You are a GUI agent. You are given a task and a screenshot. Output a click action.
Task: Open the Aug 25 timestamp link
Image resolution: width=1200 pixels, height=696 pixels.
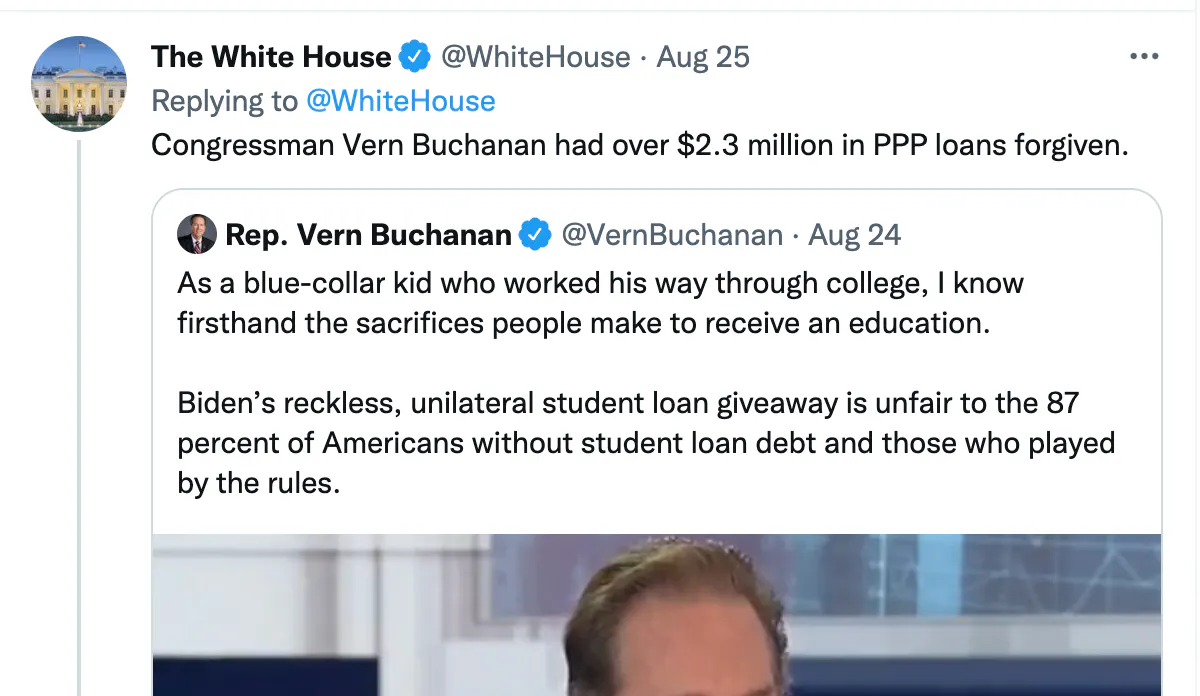click(x=703, y=58)
